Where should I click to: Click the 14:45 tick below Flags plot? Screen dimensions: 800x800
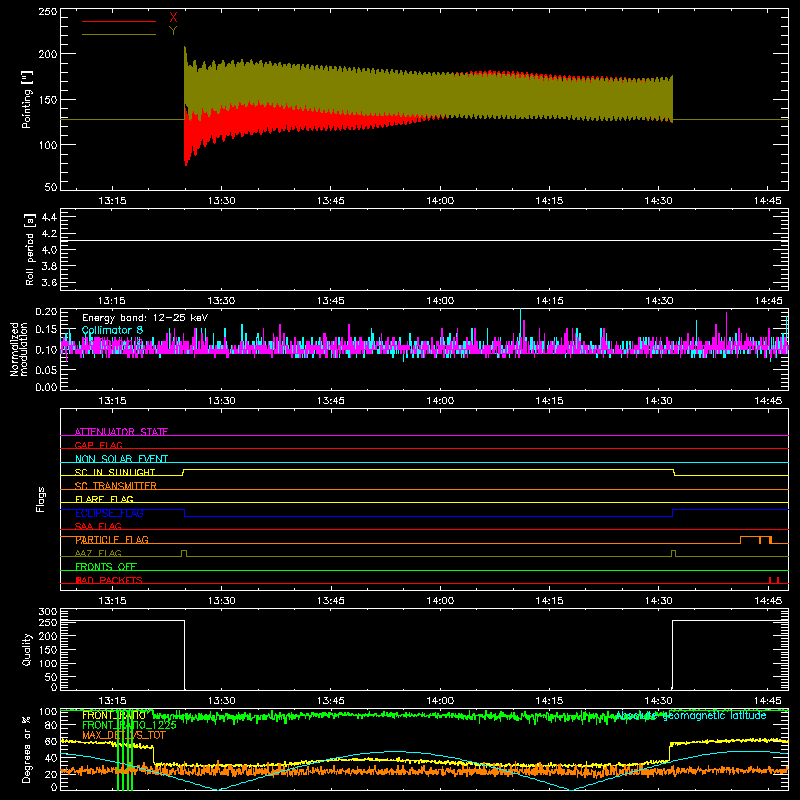(768, 601)
